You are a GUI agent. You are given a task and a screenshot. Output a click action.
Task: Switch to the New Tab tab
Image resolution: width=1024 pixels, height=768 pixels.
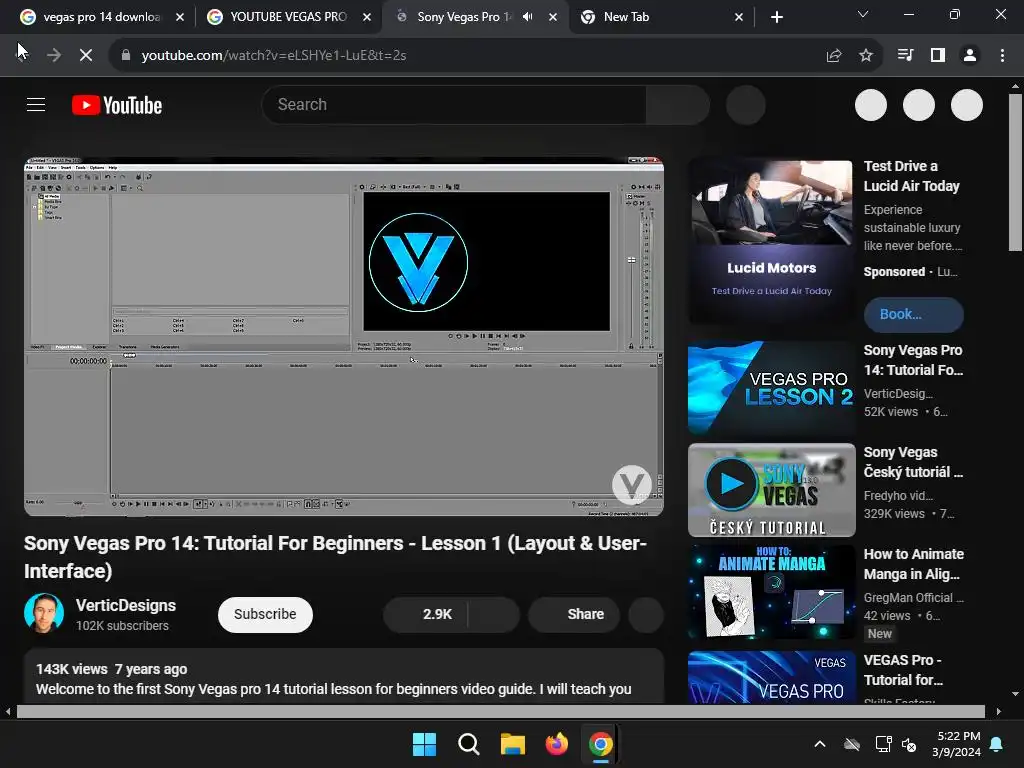(x=626, y=17)
